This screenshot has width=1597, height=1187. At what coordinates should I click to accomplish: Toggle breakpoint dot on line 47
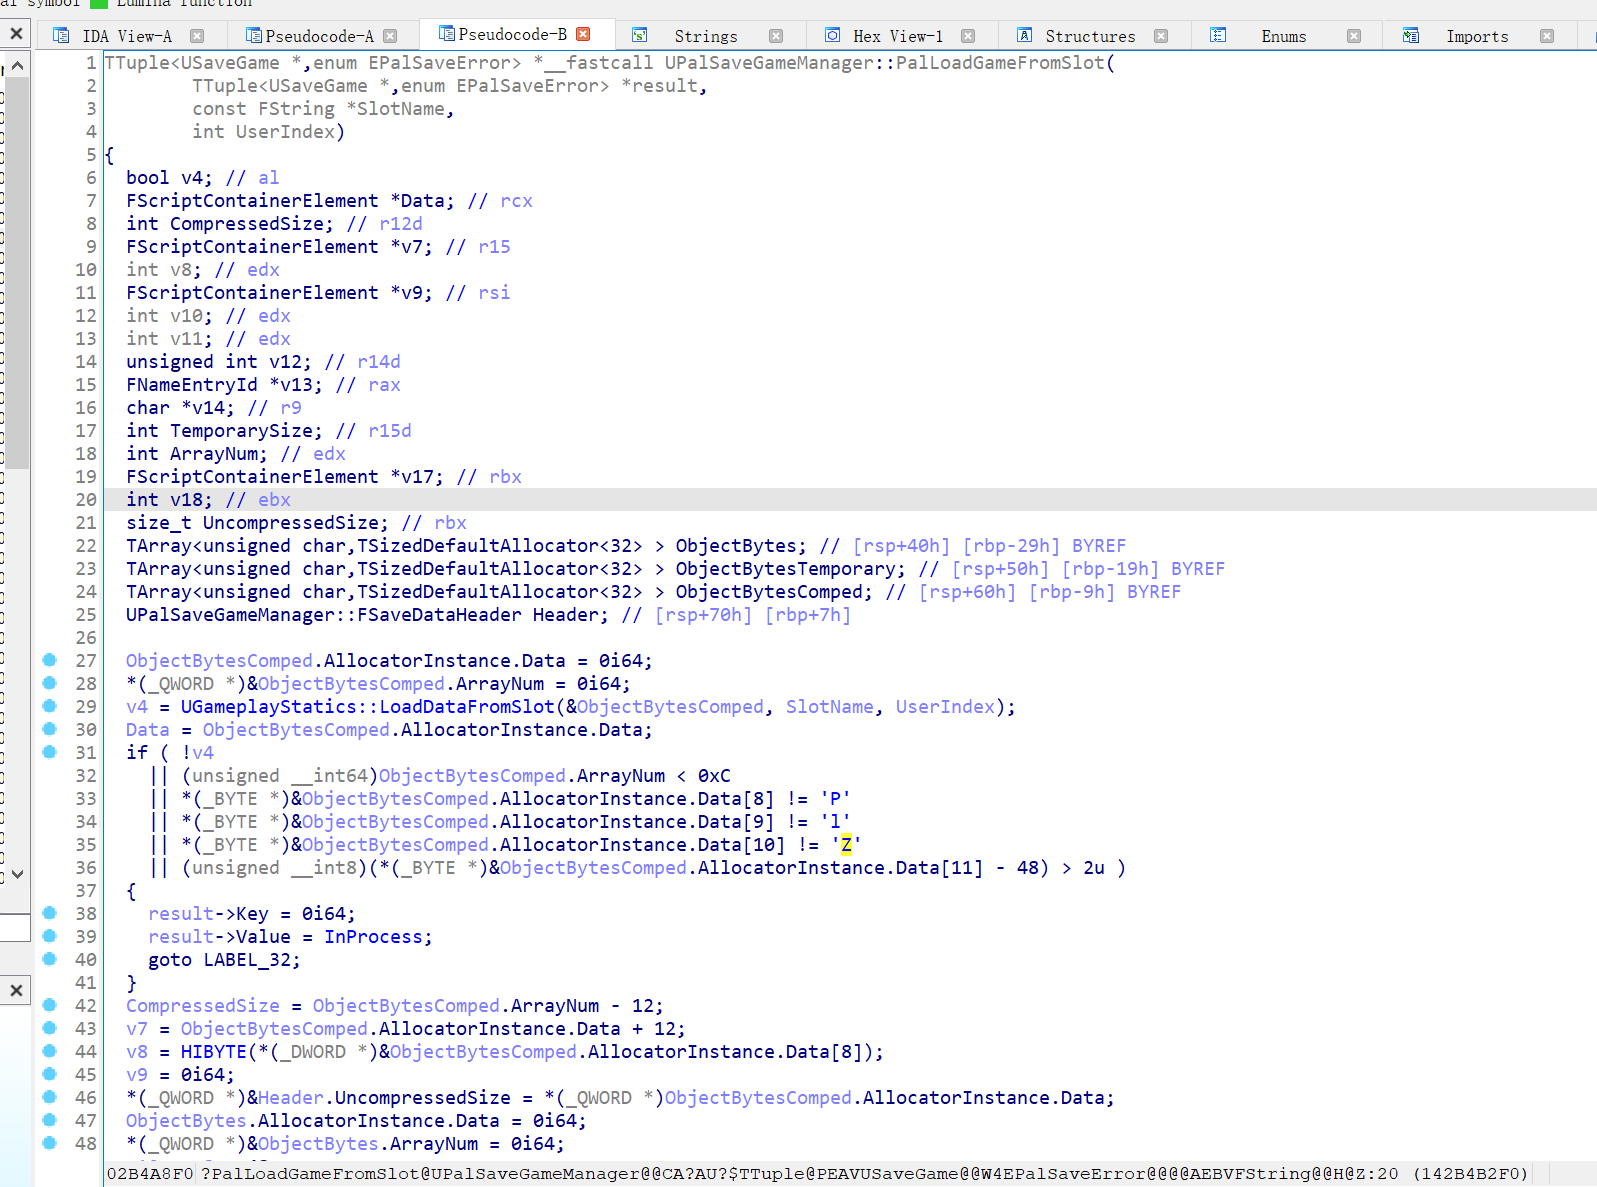point(50,1120)
